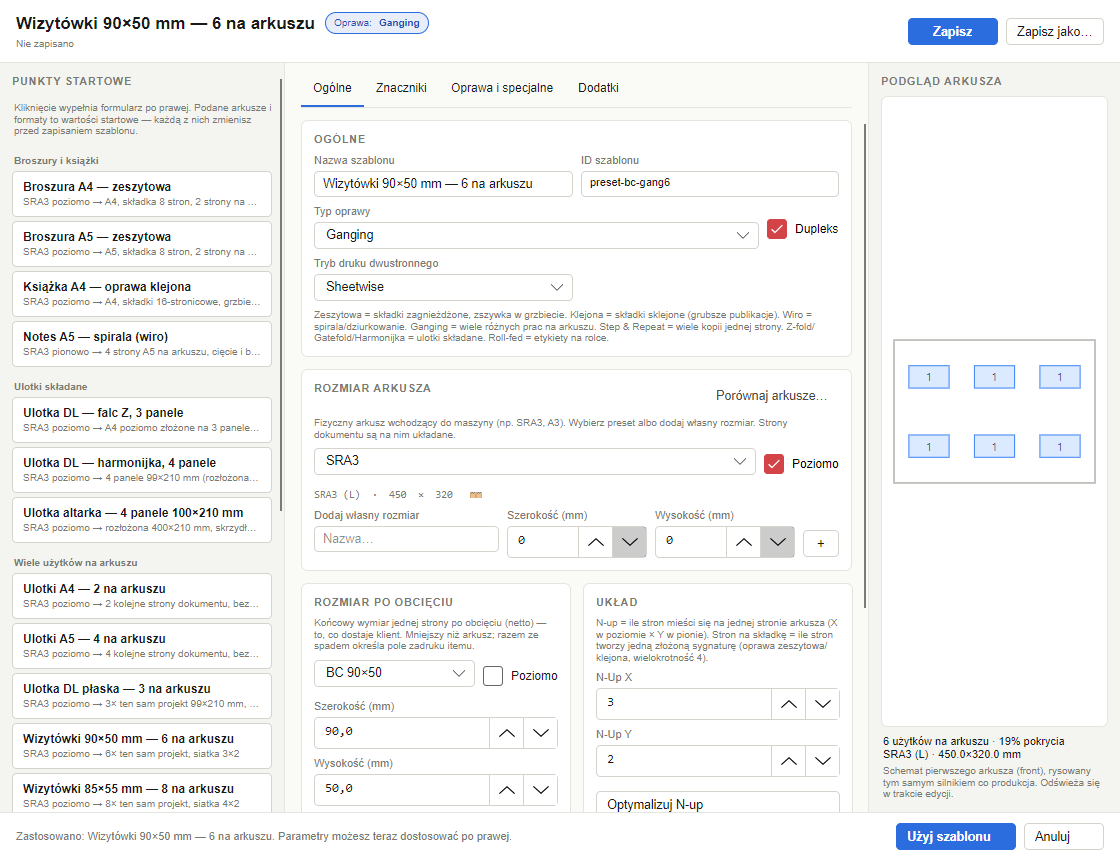Screen dimensions: 1120x860
Task: Switch to the Znaczniki tab
Action: click(401, 88)
